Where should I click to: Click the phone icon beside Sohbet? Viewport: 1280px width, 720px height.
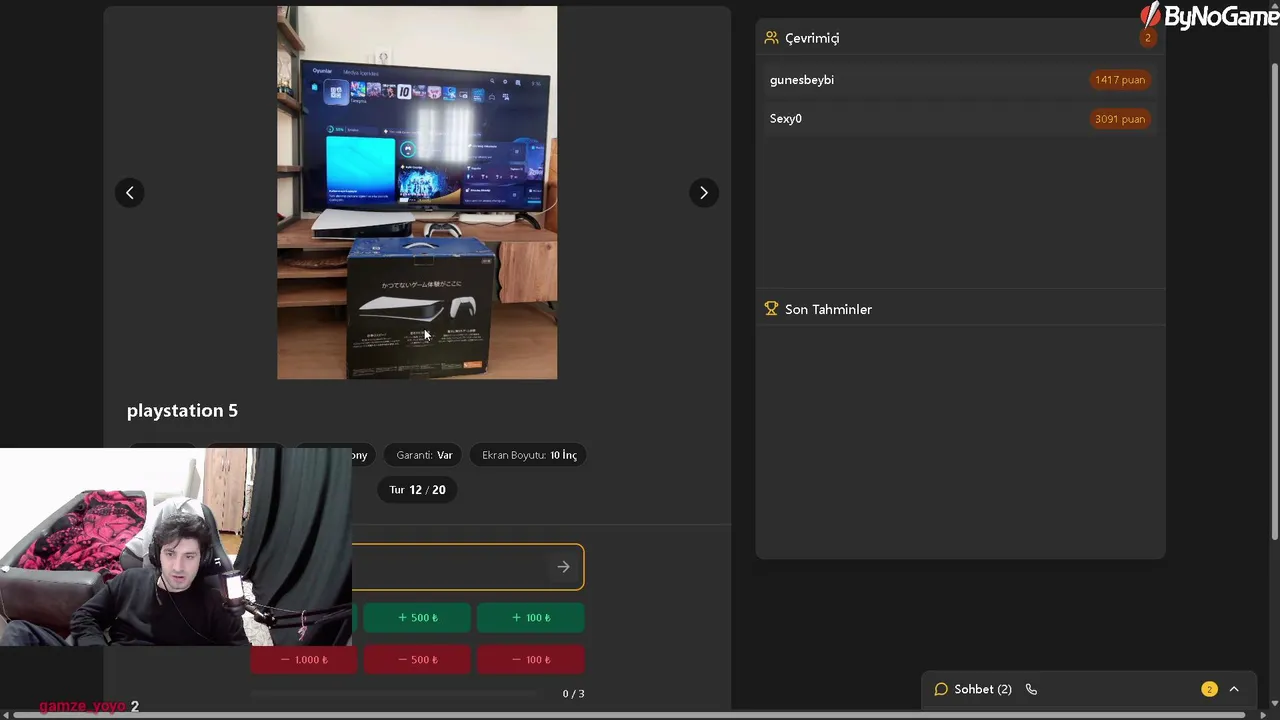(x=1031, y=689)
